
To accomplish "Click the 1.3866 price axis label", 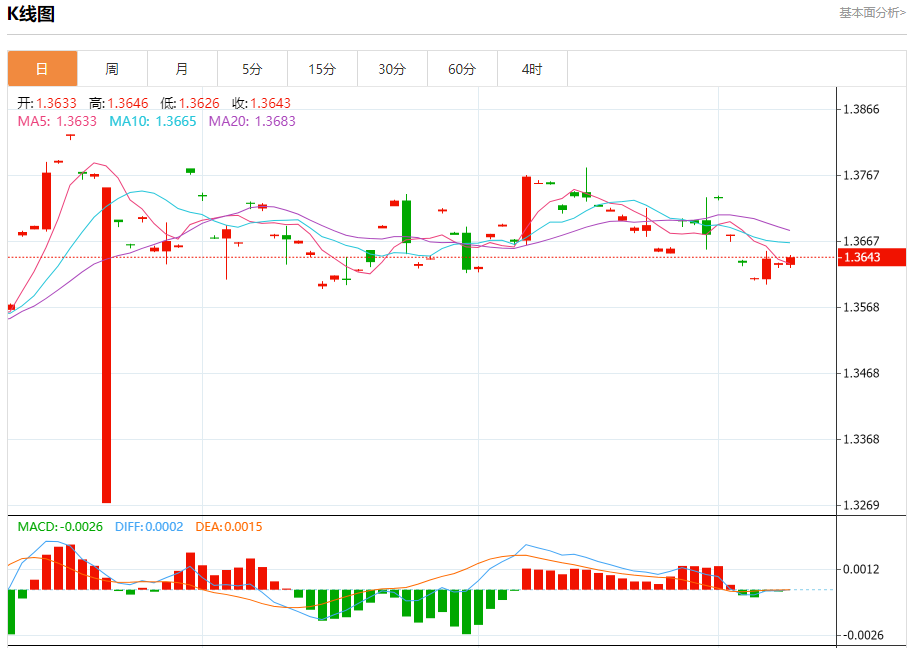I will 861,109.
